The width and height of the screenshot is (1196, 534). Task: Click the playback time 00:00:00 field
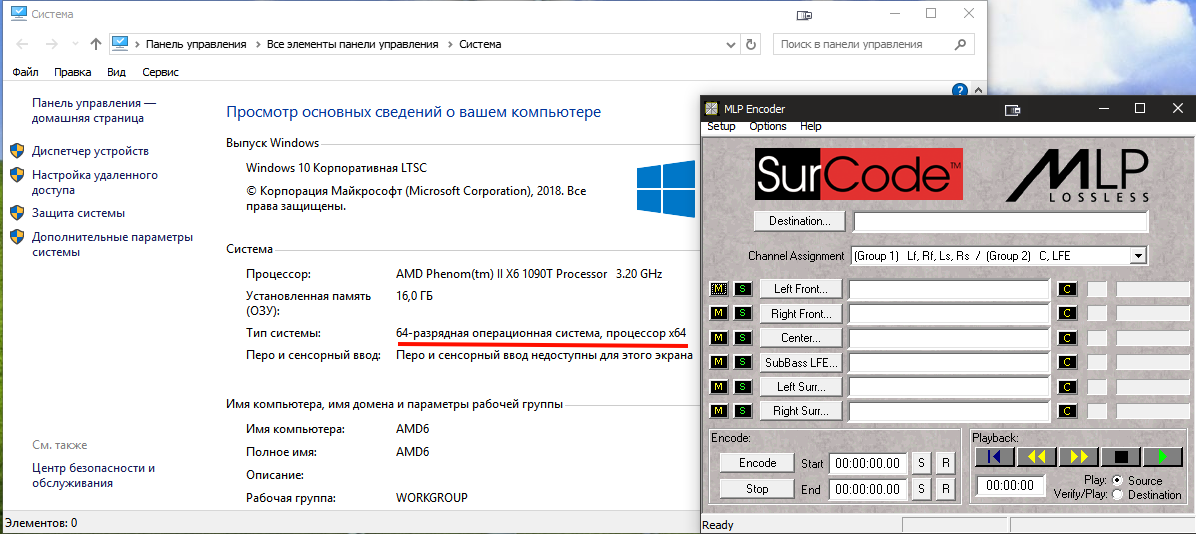tap(1010, 485)
